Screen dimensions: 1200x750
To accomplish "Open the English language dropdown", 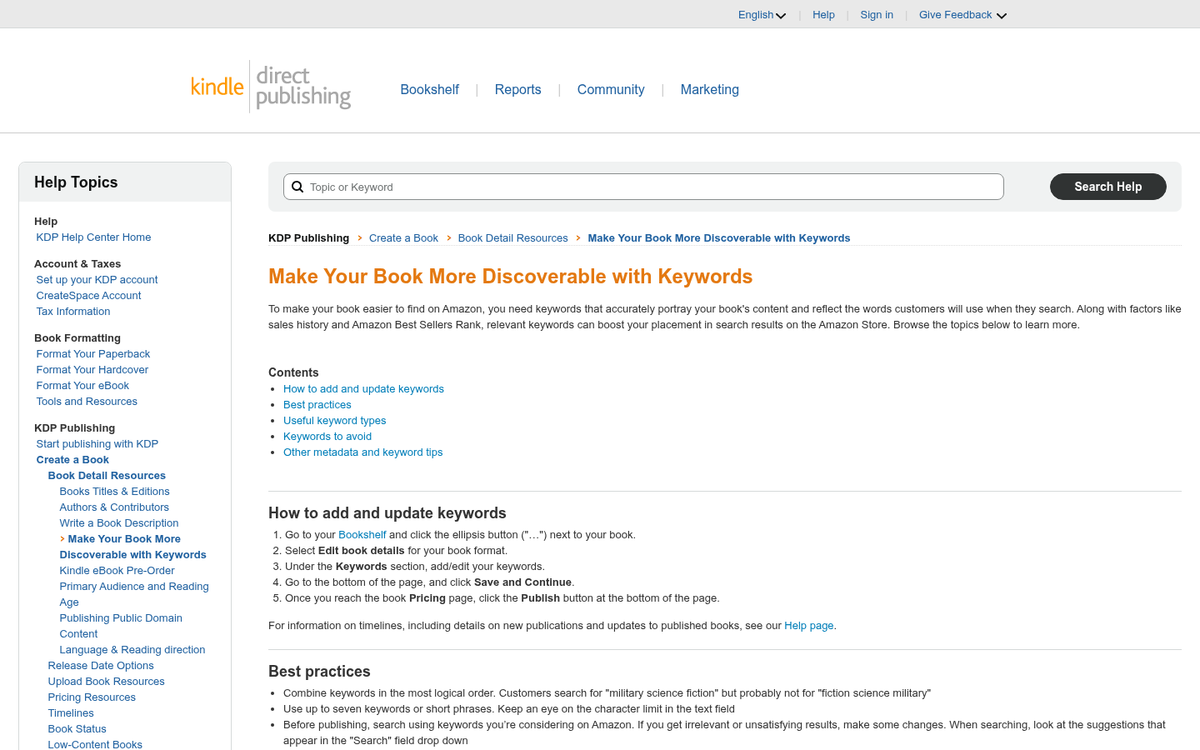I will (x=762, y=14).
